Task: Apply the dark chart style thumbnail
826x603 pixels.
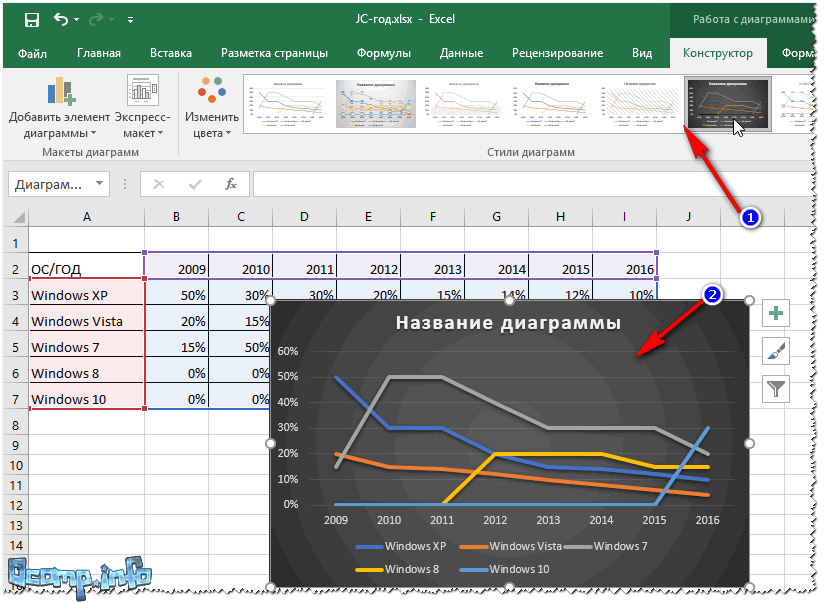Action: click(x=728, y=104)
